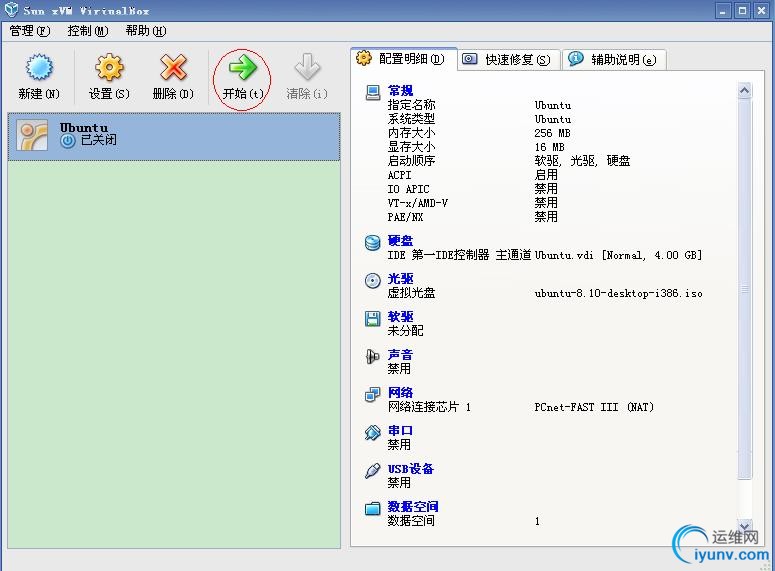Click the 网络连接芯片 1 label
Viewport: 775px width, 571px height.
(429, 406)
